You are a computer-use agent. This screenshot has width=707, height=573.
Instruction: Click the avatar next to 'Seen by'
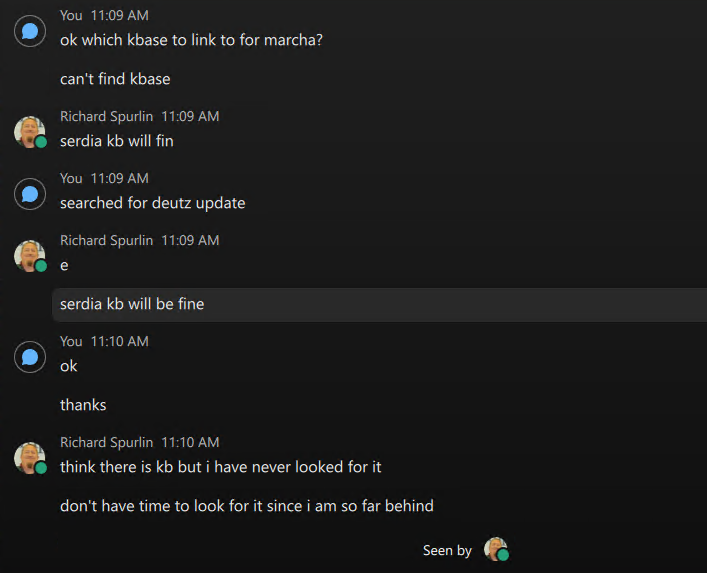pos(496,549)
